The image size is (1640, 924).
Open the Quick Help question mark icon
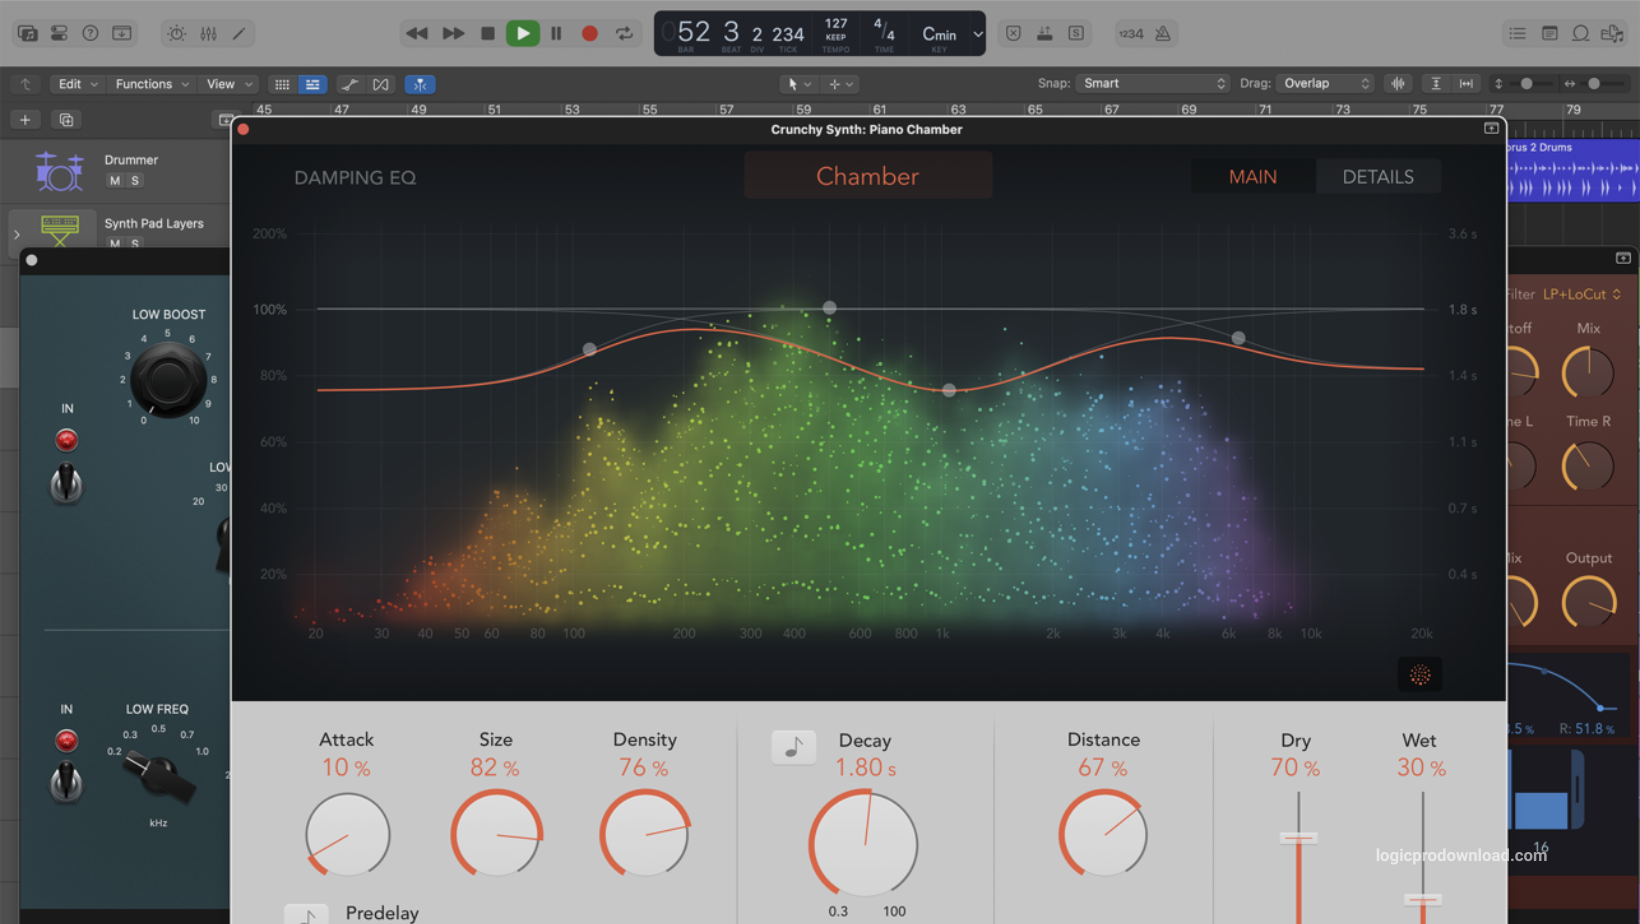coord(90,33)
